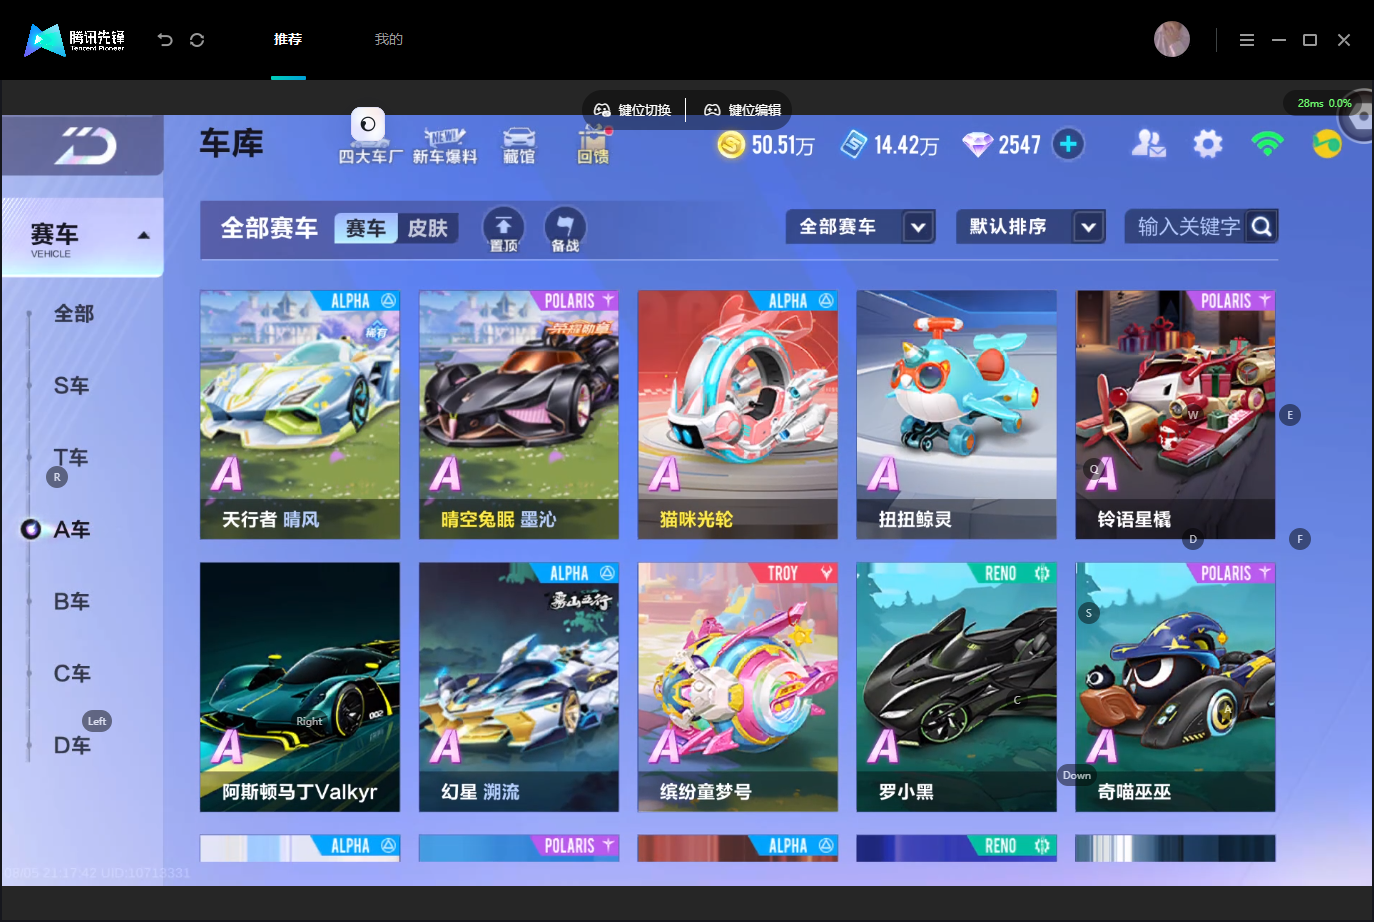
Task: Open the friends icon
Action: [1148, 144]
